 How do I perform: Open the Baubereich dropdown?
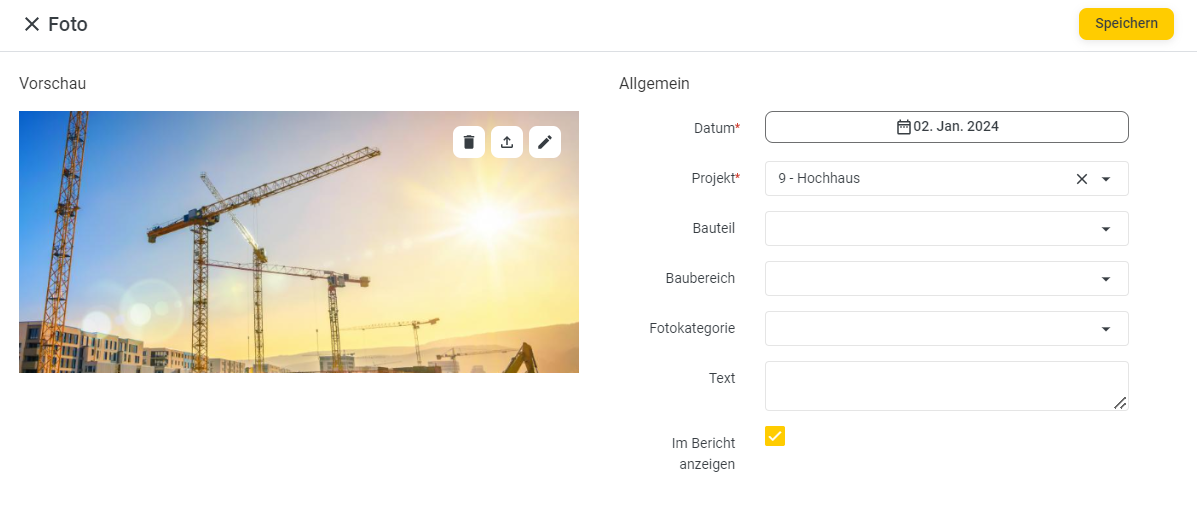[947, 279]
